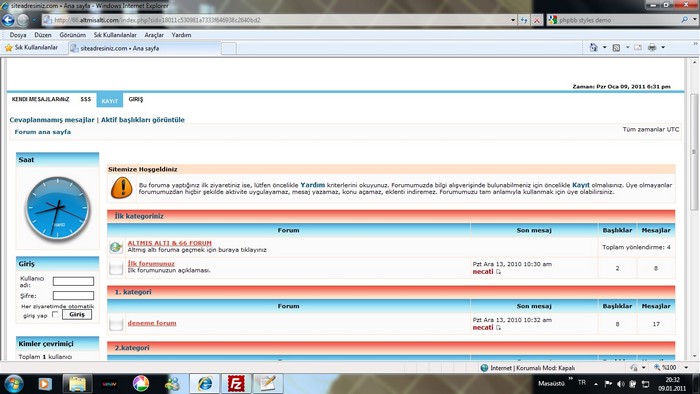This screenshot has width=700, height=394.
Task: Open the deneme forum link
Action: tap(152, 323)
